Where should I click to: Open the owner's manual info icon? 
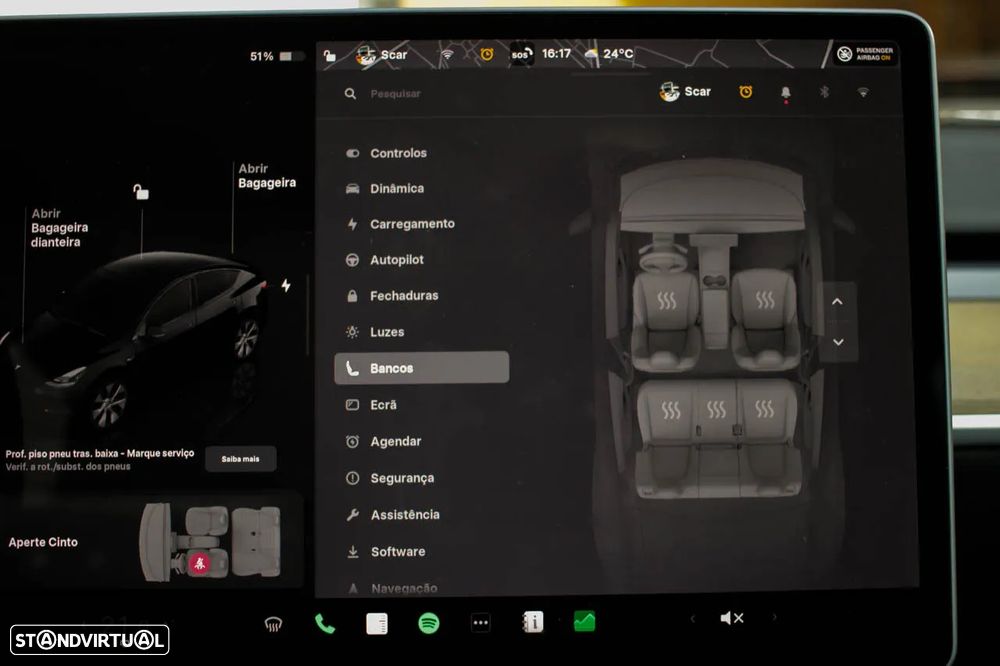click(x=533, y=621)
